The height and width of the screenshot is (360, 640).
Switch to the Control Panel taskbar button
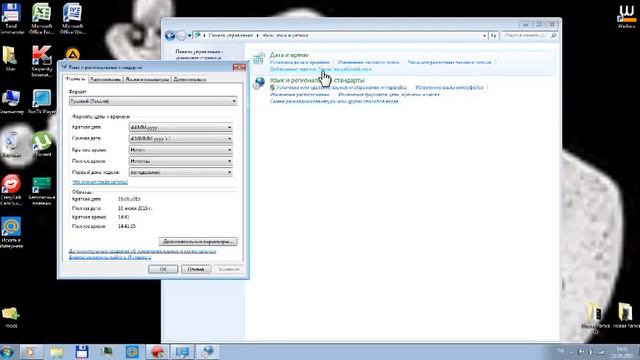click(x=182, y=352)
